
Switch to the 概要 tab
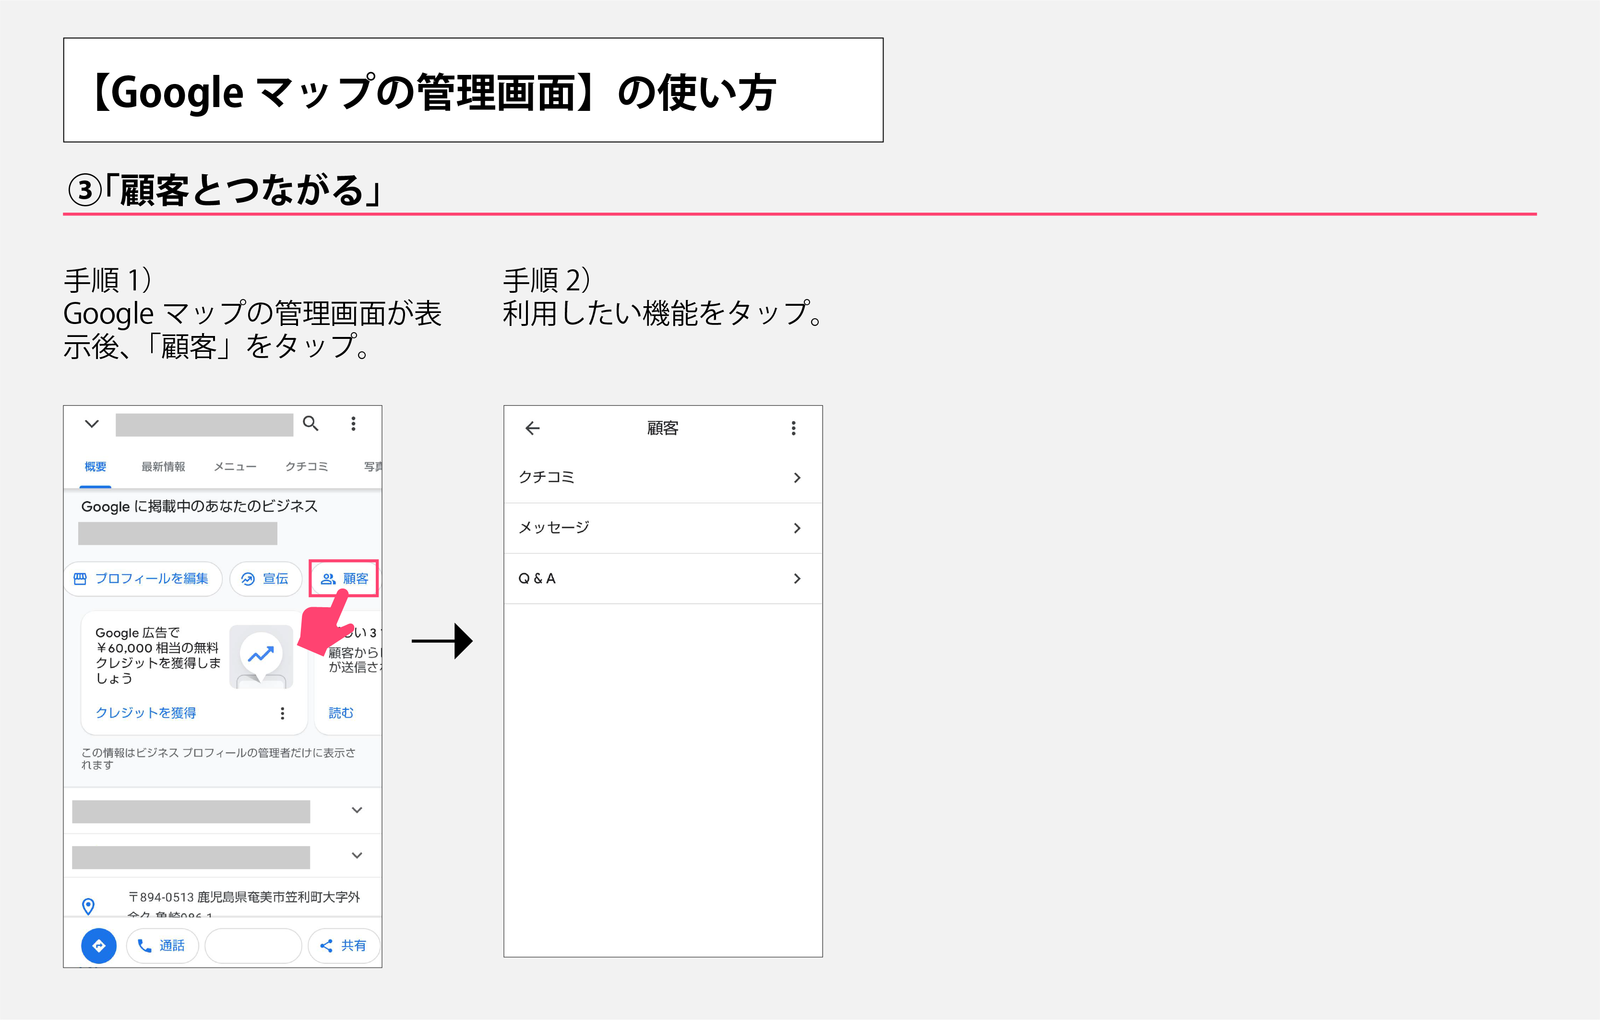point(96,467)
